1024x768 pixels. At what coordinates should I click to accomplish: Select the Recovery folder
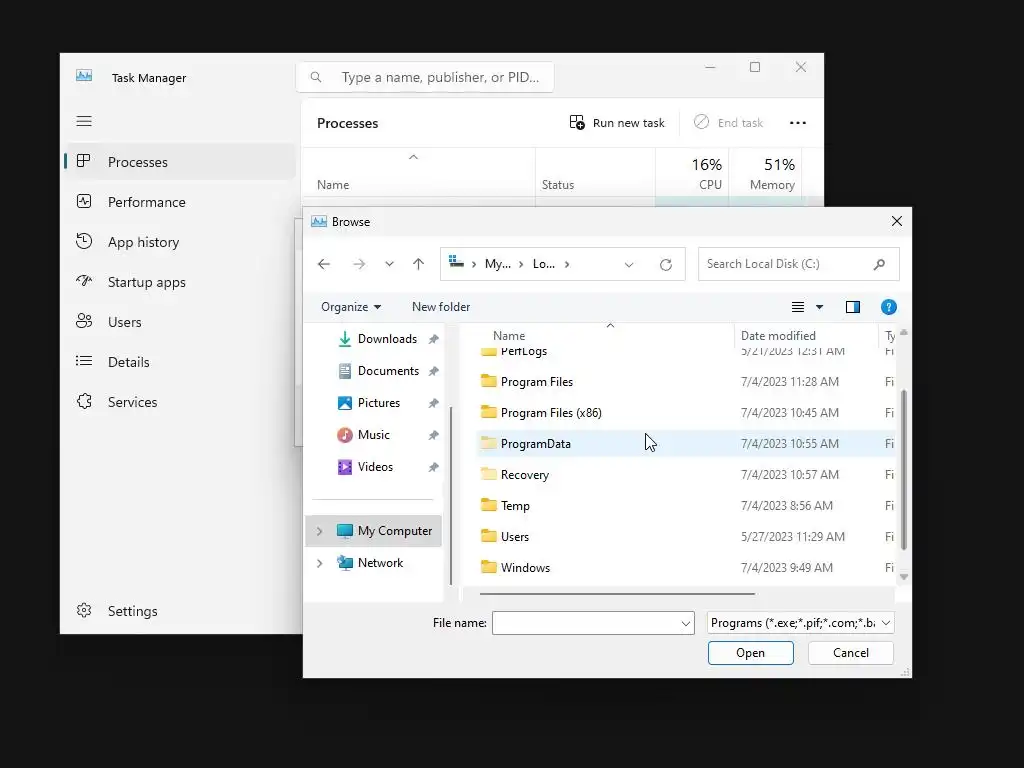tap(686, 475)
